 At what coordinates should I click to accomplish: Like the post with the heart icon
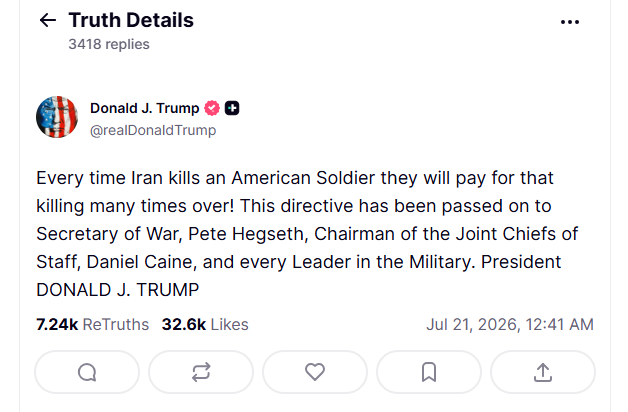point(315,372)
